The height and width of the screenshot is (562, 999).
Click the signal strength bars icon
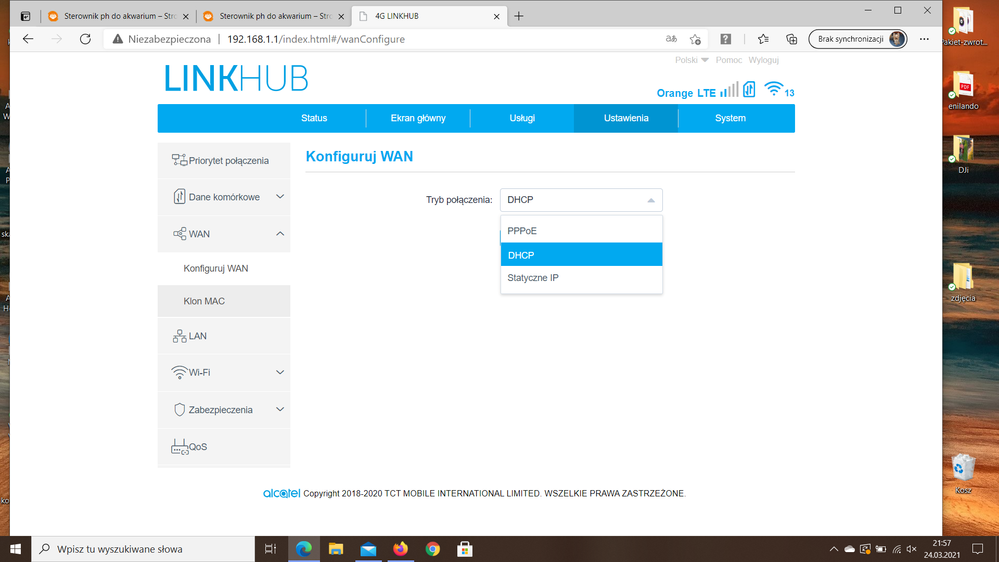pos(729,90)
